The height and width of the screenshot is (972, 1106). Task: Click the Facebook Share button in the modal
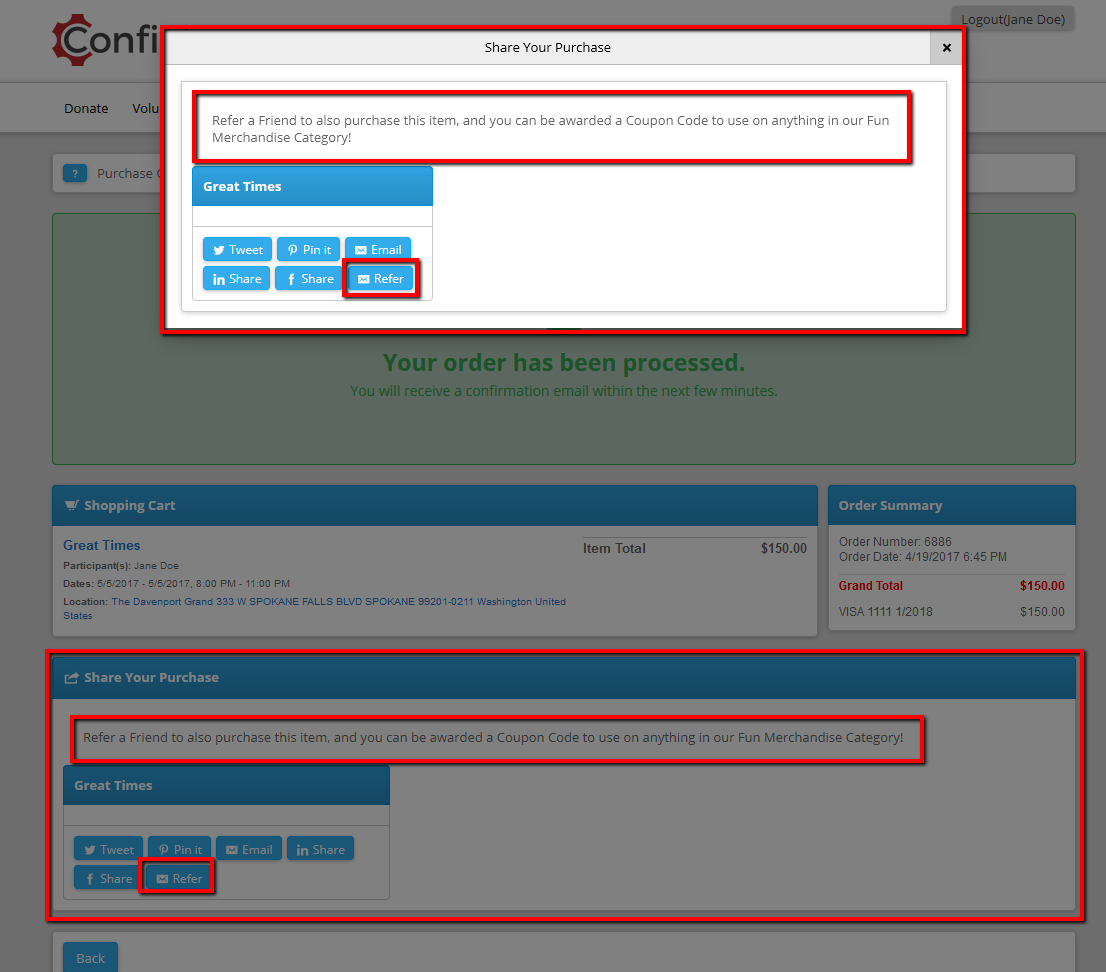(x=309, y=279)
